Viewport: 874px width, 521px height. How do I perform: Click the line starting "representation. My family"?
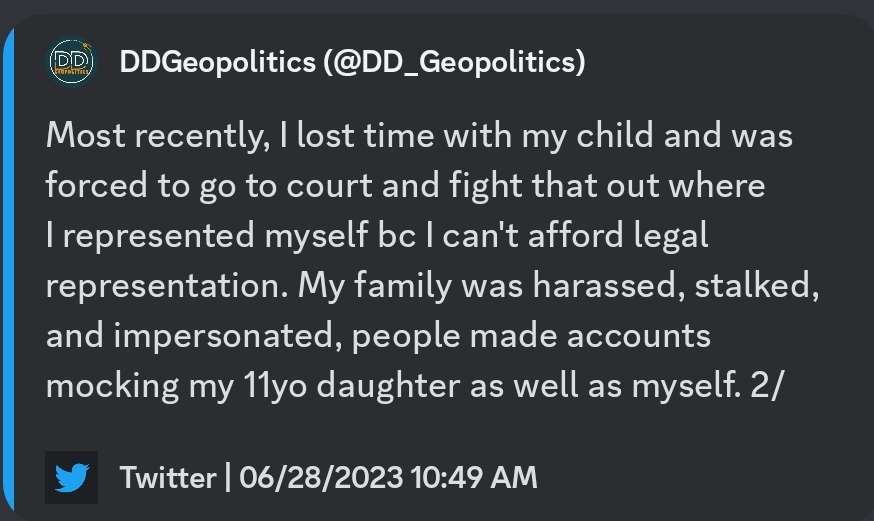tap(434, 286)
